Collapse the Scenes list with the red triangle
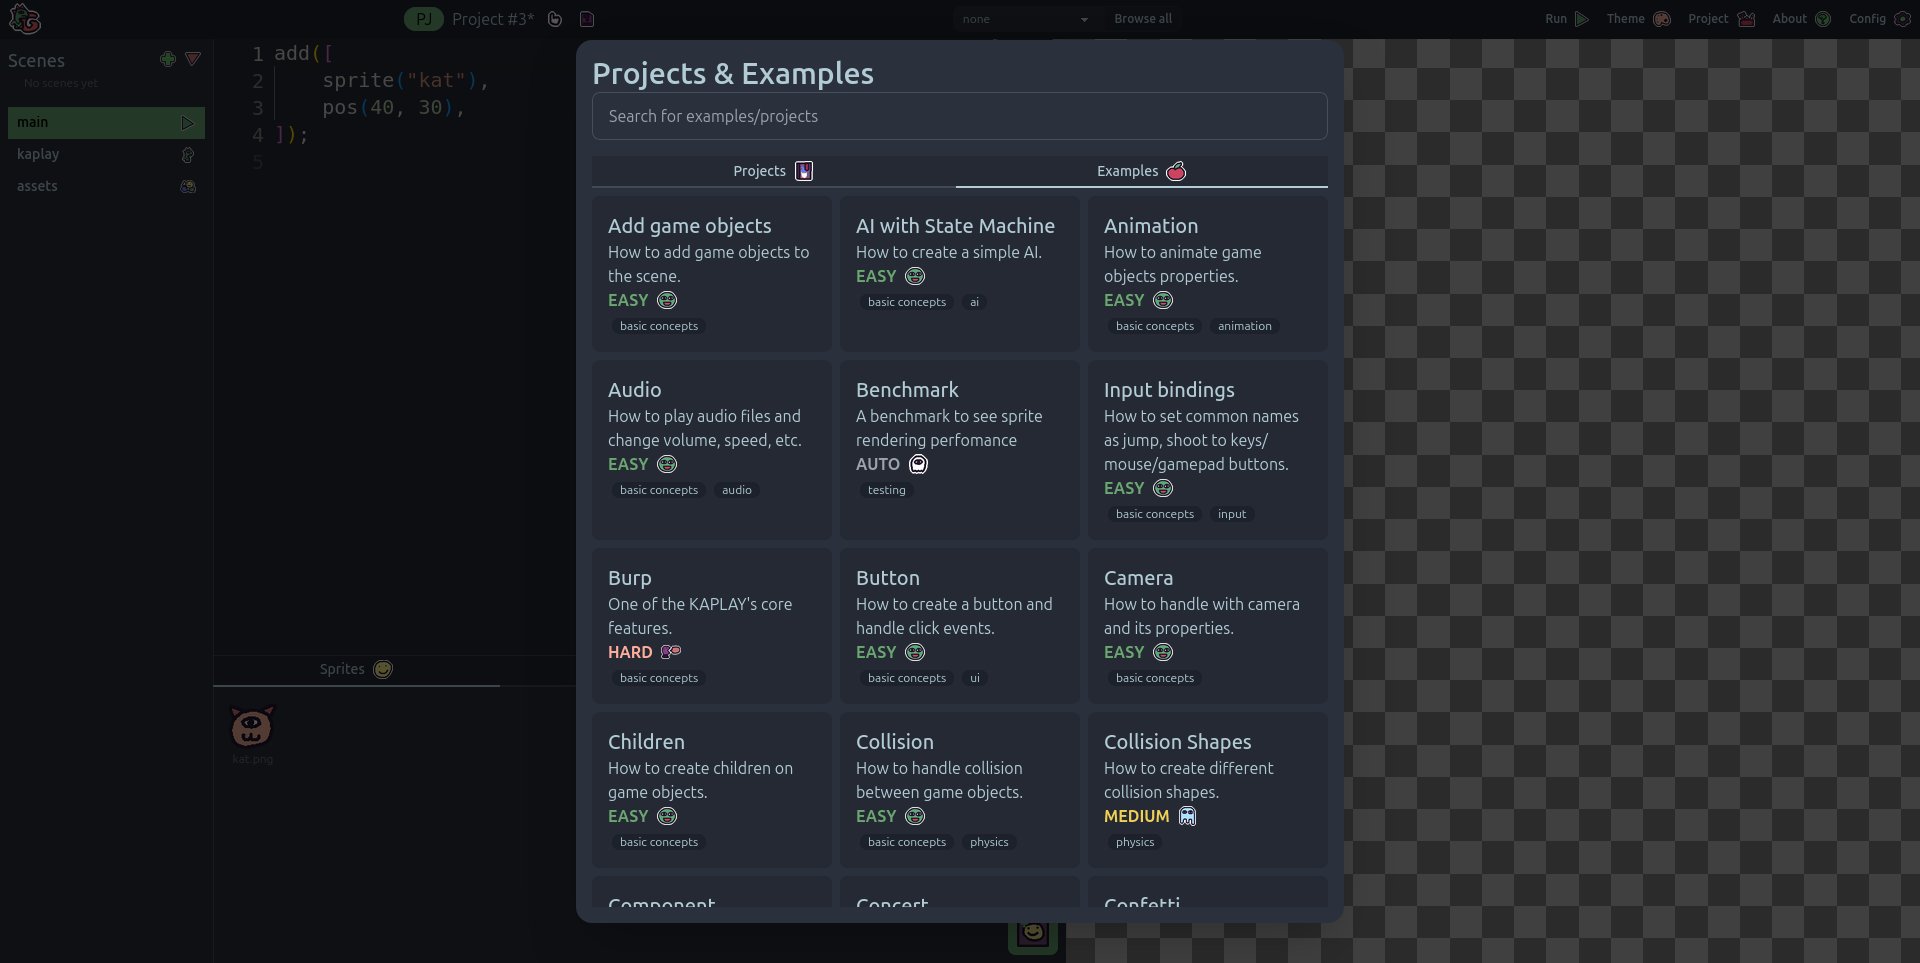 [193, 59]
